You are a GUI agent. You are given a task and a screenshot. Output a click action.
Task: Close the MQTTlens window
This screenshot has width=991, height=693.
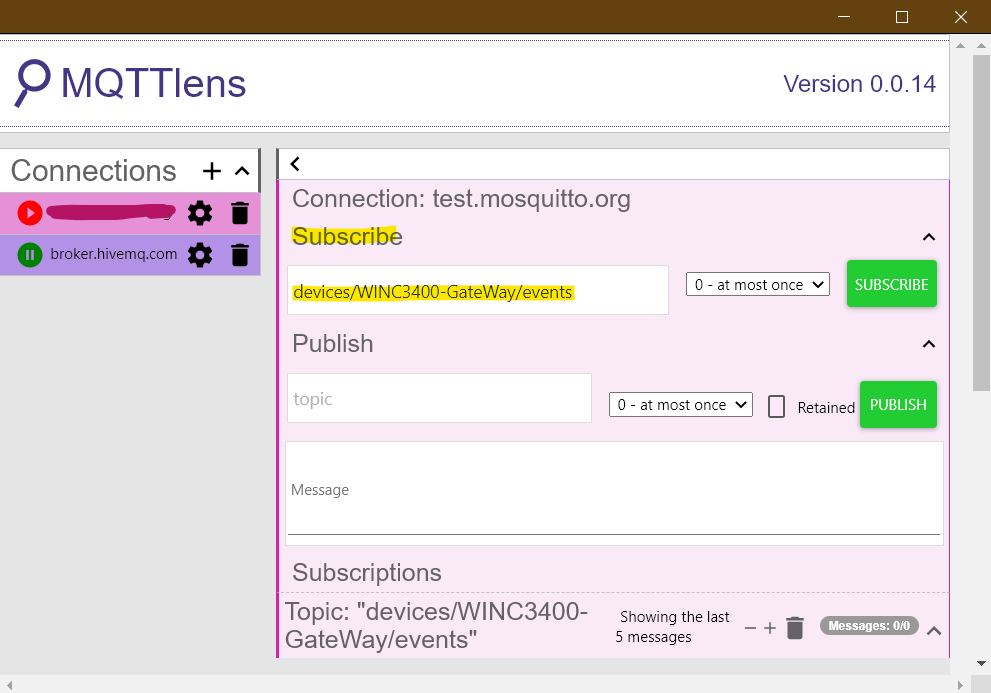click(x=961, y=17)
